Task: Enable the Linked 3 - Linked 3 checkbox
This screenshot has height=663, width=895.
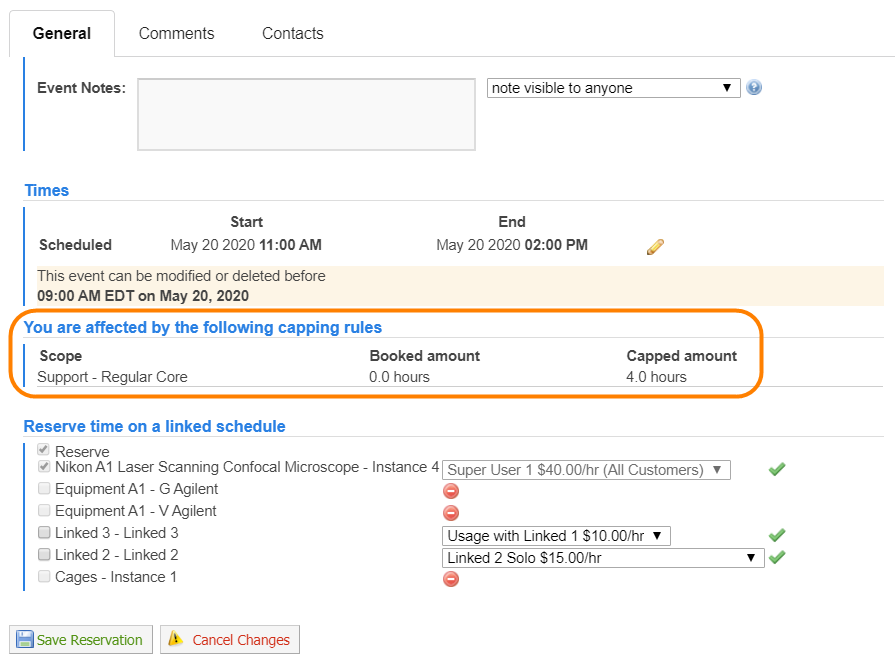Action: (44, 533)
